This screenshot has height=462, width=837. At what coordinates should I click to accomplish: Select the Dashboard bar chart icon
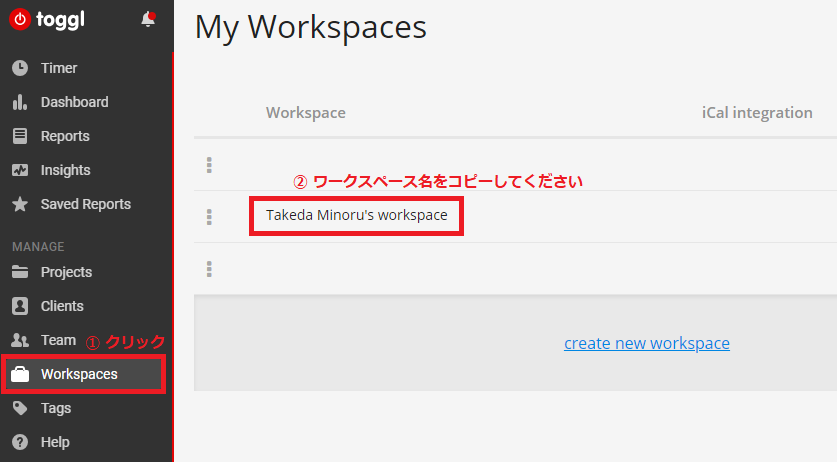point(20,102)
